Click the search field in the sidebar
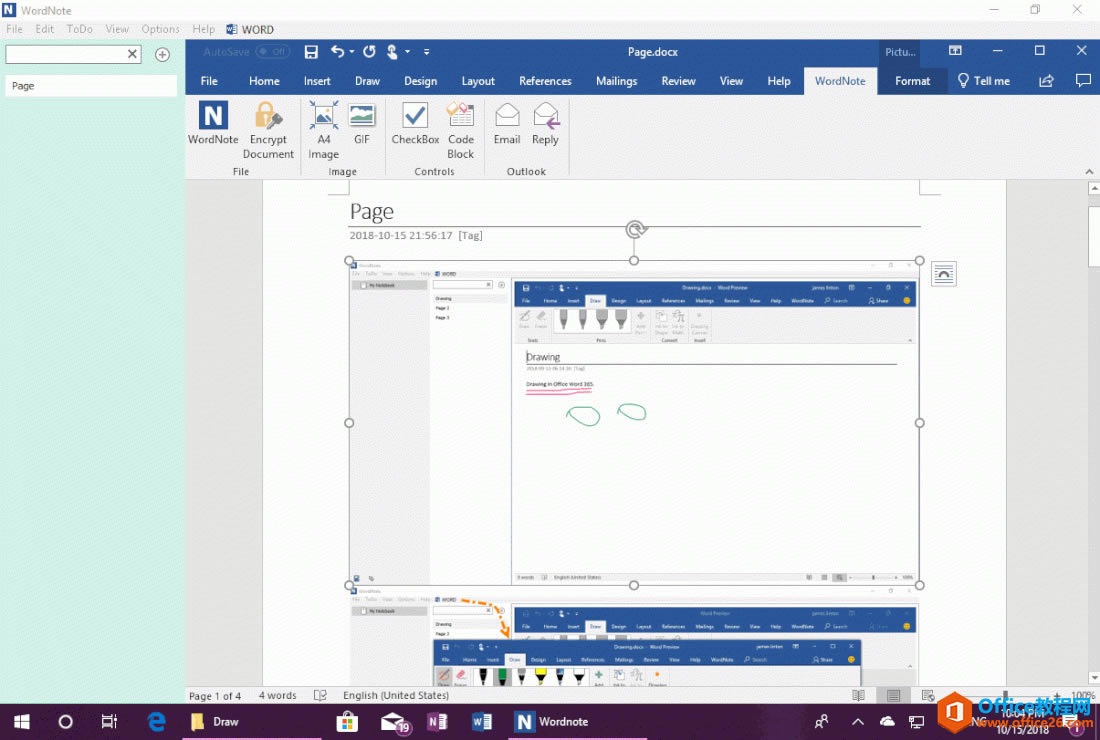 coord(65,54)
